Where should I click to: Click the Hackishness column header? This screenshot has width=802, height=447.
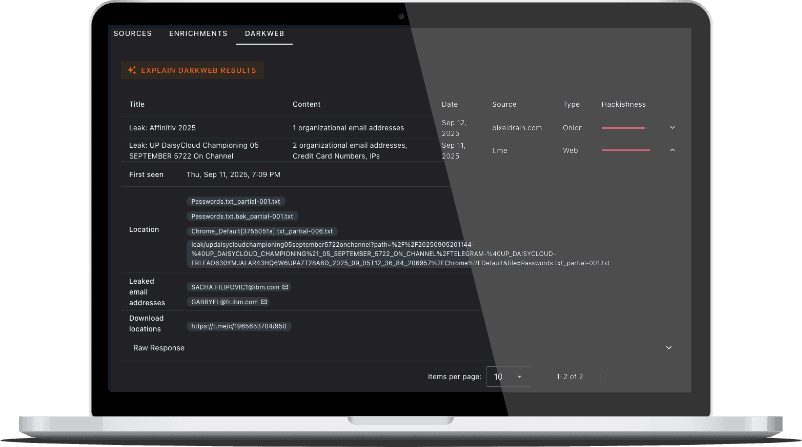(624, 104)
